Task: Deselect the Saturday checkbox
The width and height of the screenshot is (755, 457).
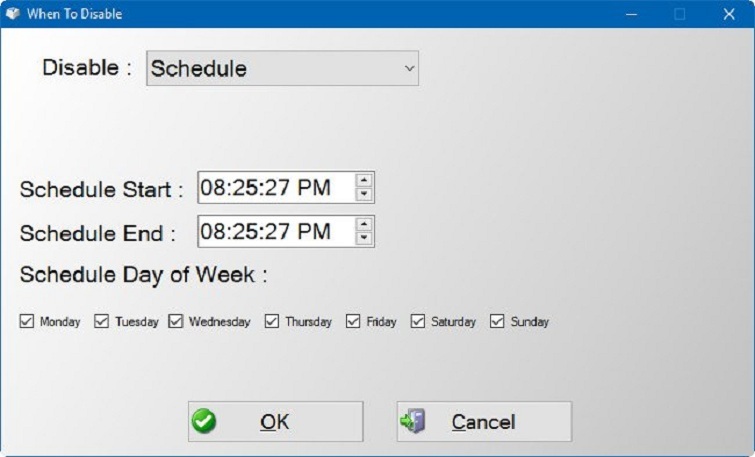Action: 418,322
